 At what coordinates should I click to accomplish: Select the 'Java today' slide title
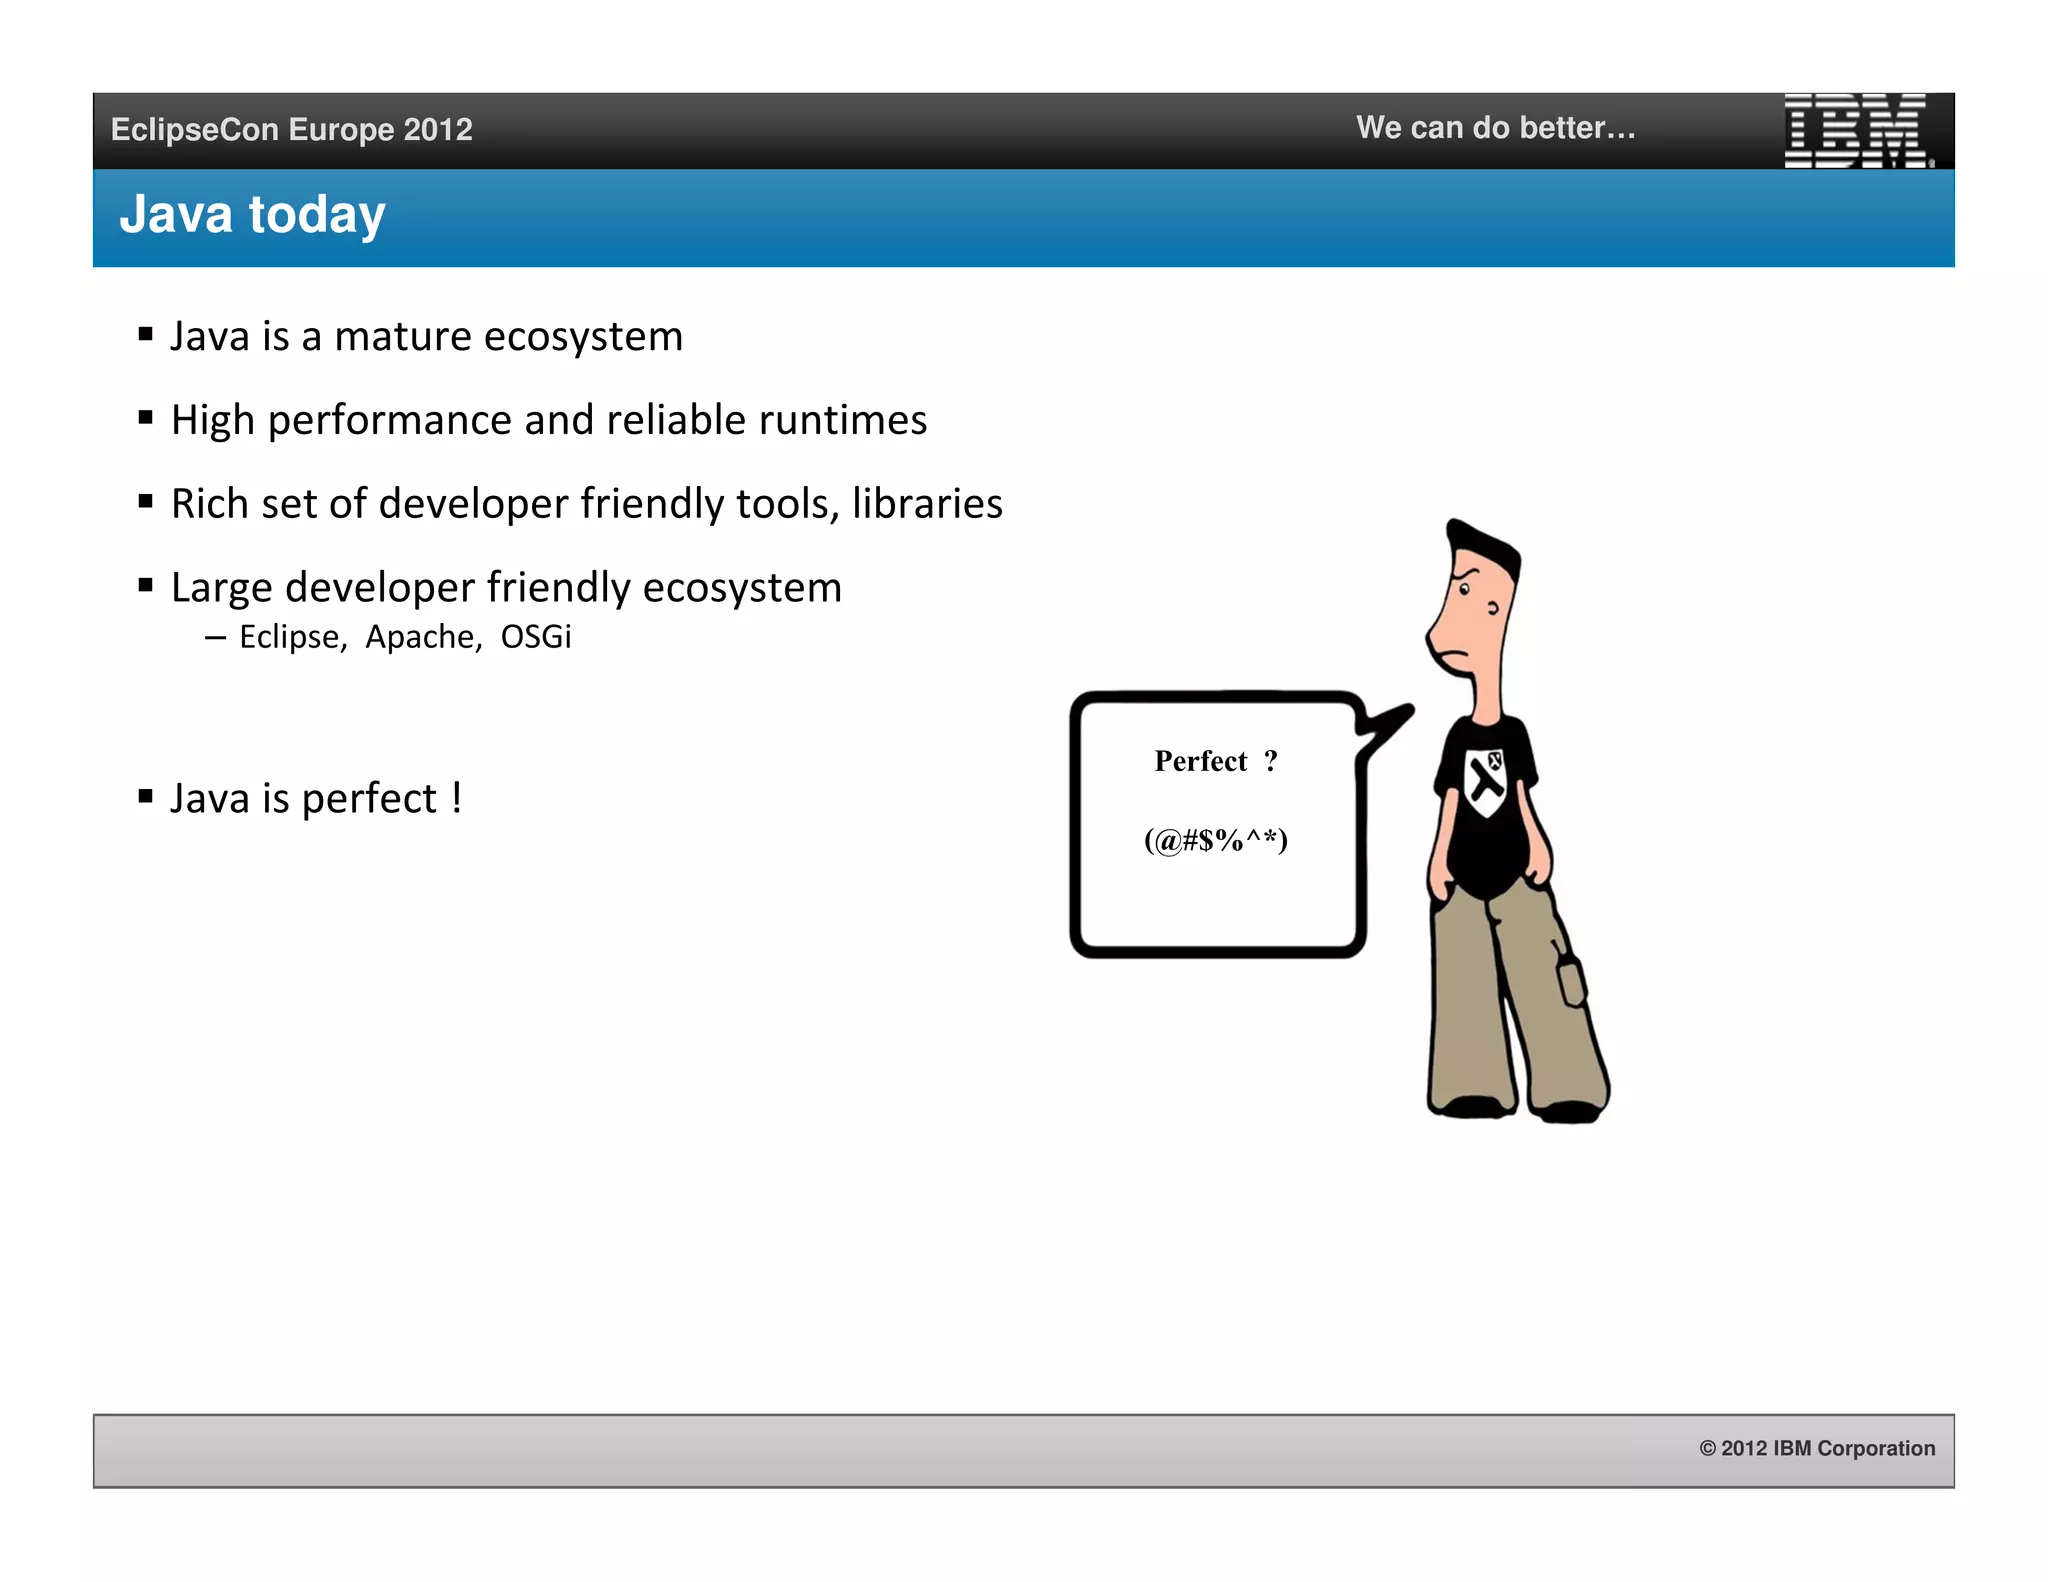tap(252, 215)
